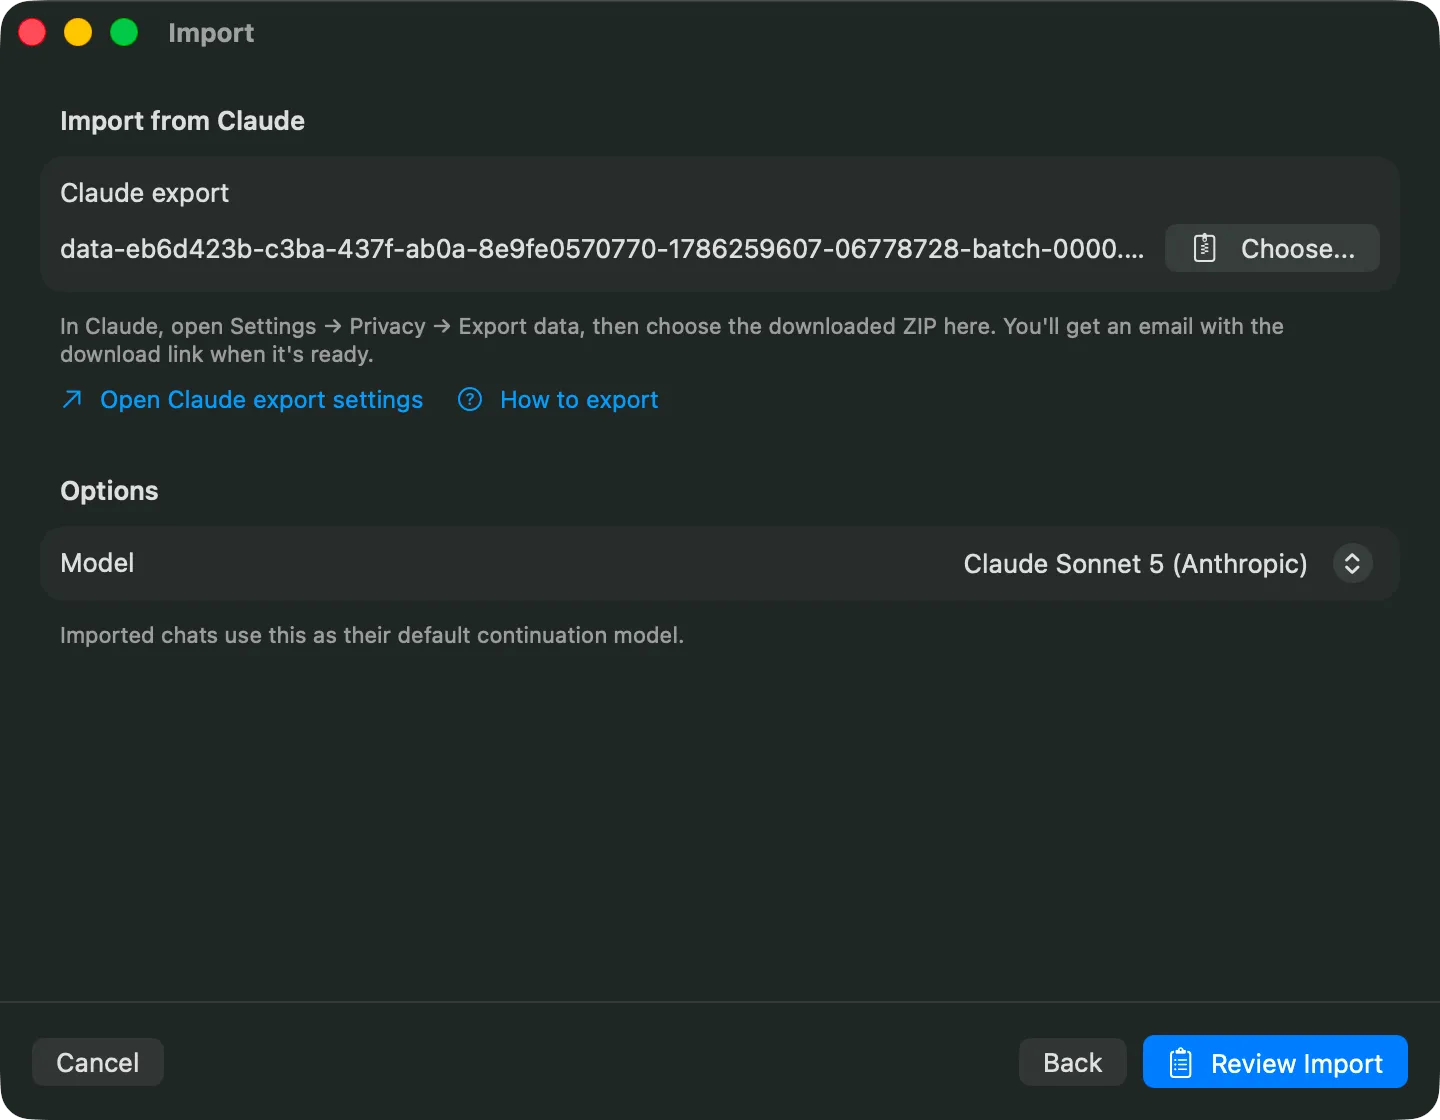Viewport: 1440px width, 1120px height.
Task: Minimize the Import window with yellow button
Action: (78, 33)
